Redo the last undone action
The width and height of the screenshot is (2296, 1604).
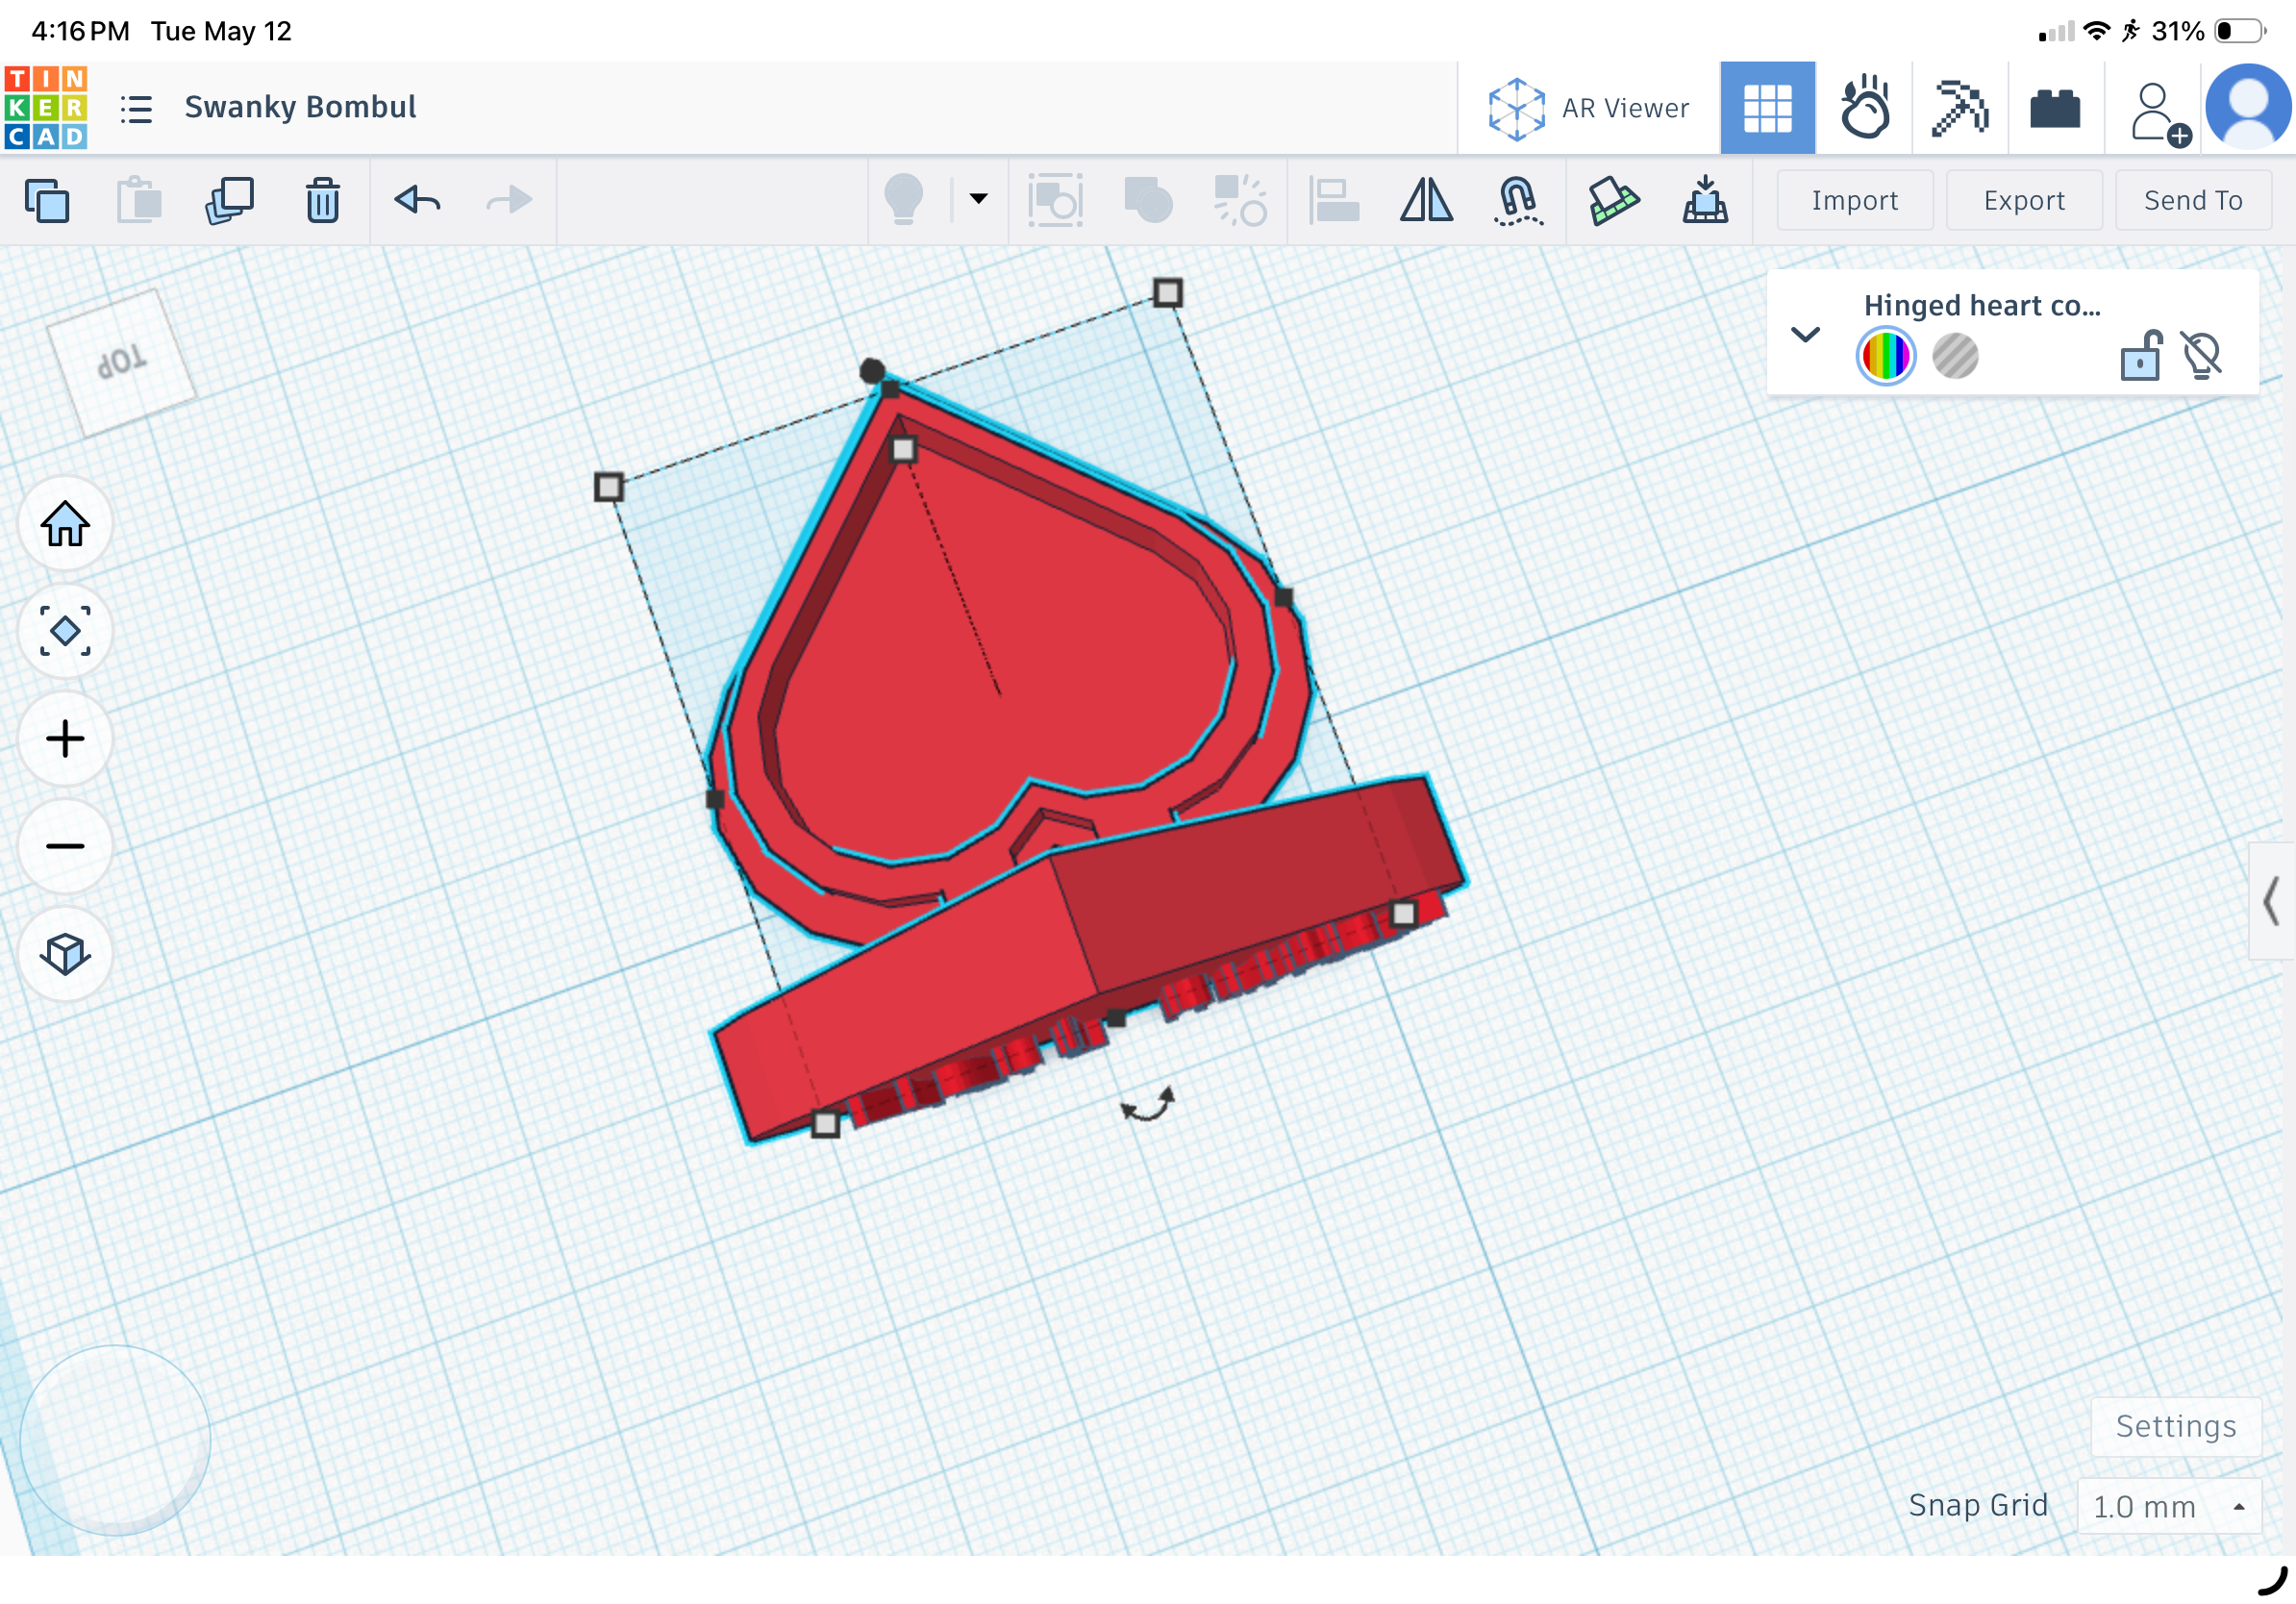tap(509, 200)
